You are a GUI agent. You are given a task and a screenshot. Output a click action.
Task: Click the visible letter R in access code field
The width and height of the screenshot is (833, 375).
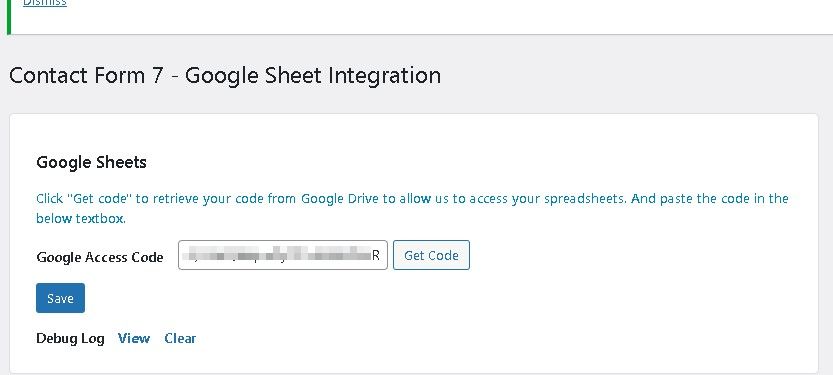[376, 255]
